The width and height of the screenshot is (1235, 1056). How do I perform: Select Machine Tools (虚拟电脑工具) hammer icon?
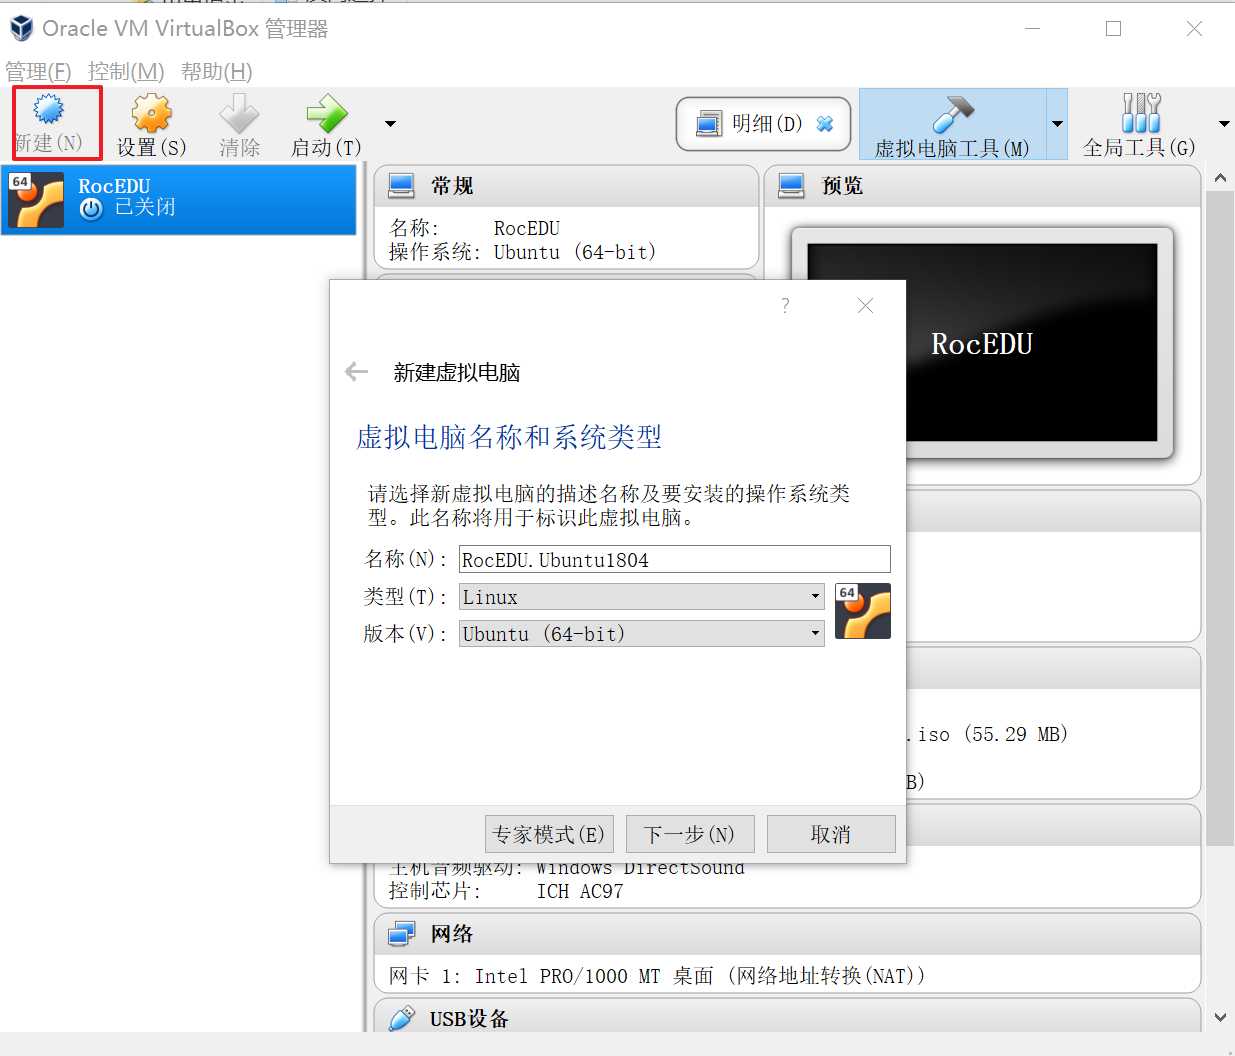click(953, 114)
